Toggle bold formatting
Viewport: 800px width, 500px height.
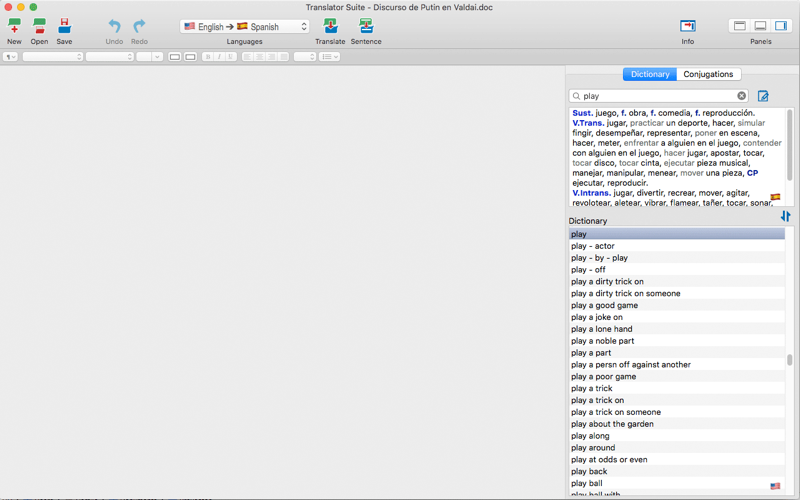[208, 57]
